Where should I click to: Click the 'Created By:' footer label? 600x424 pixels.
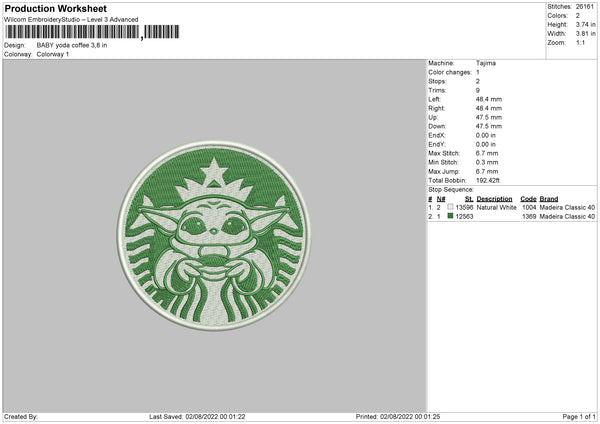(x=21, y=416)
